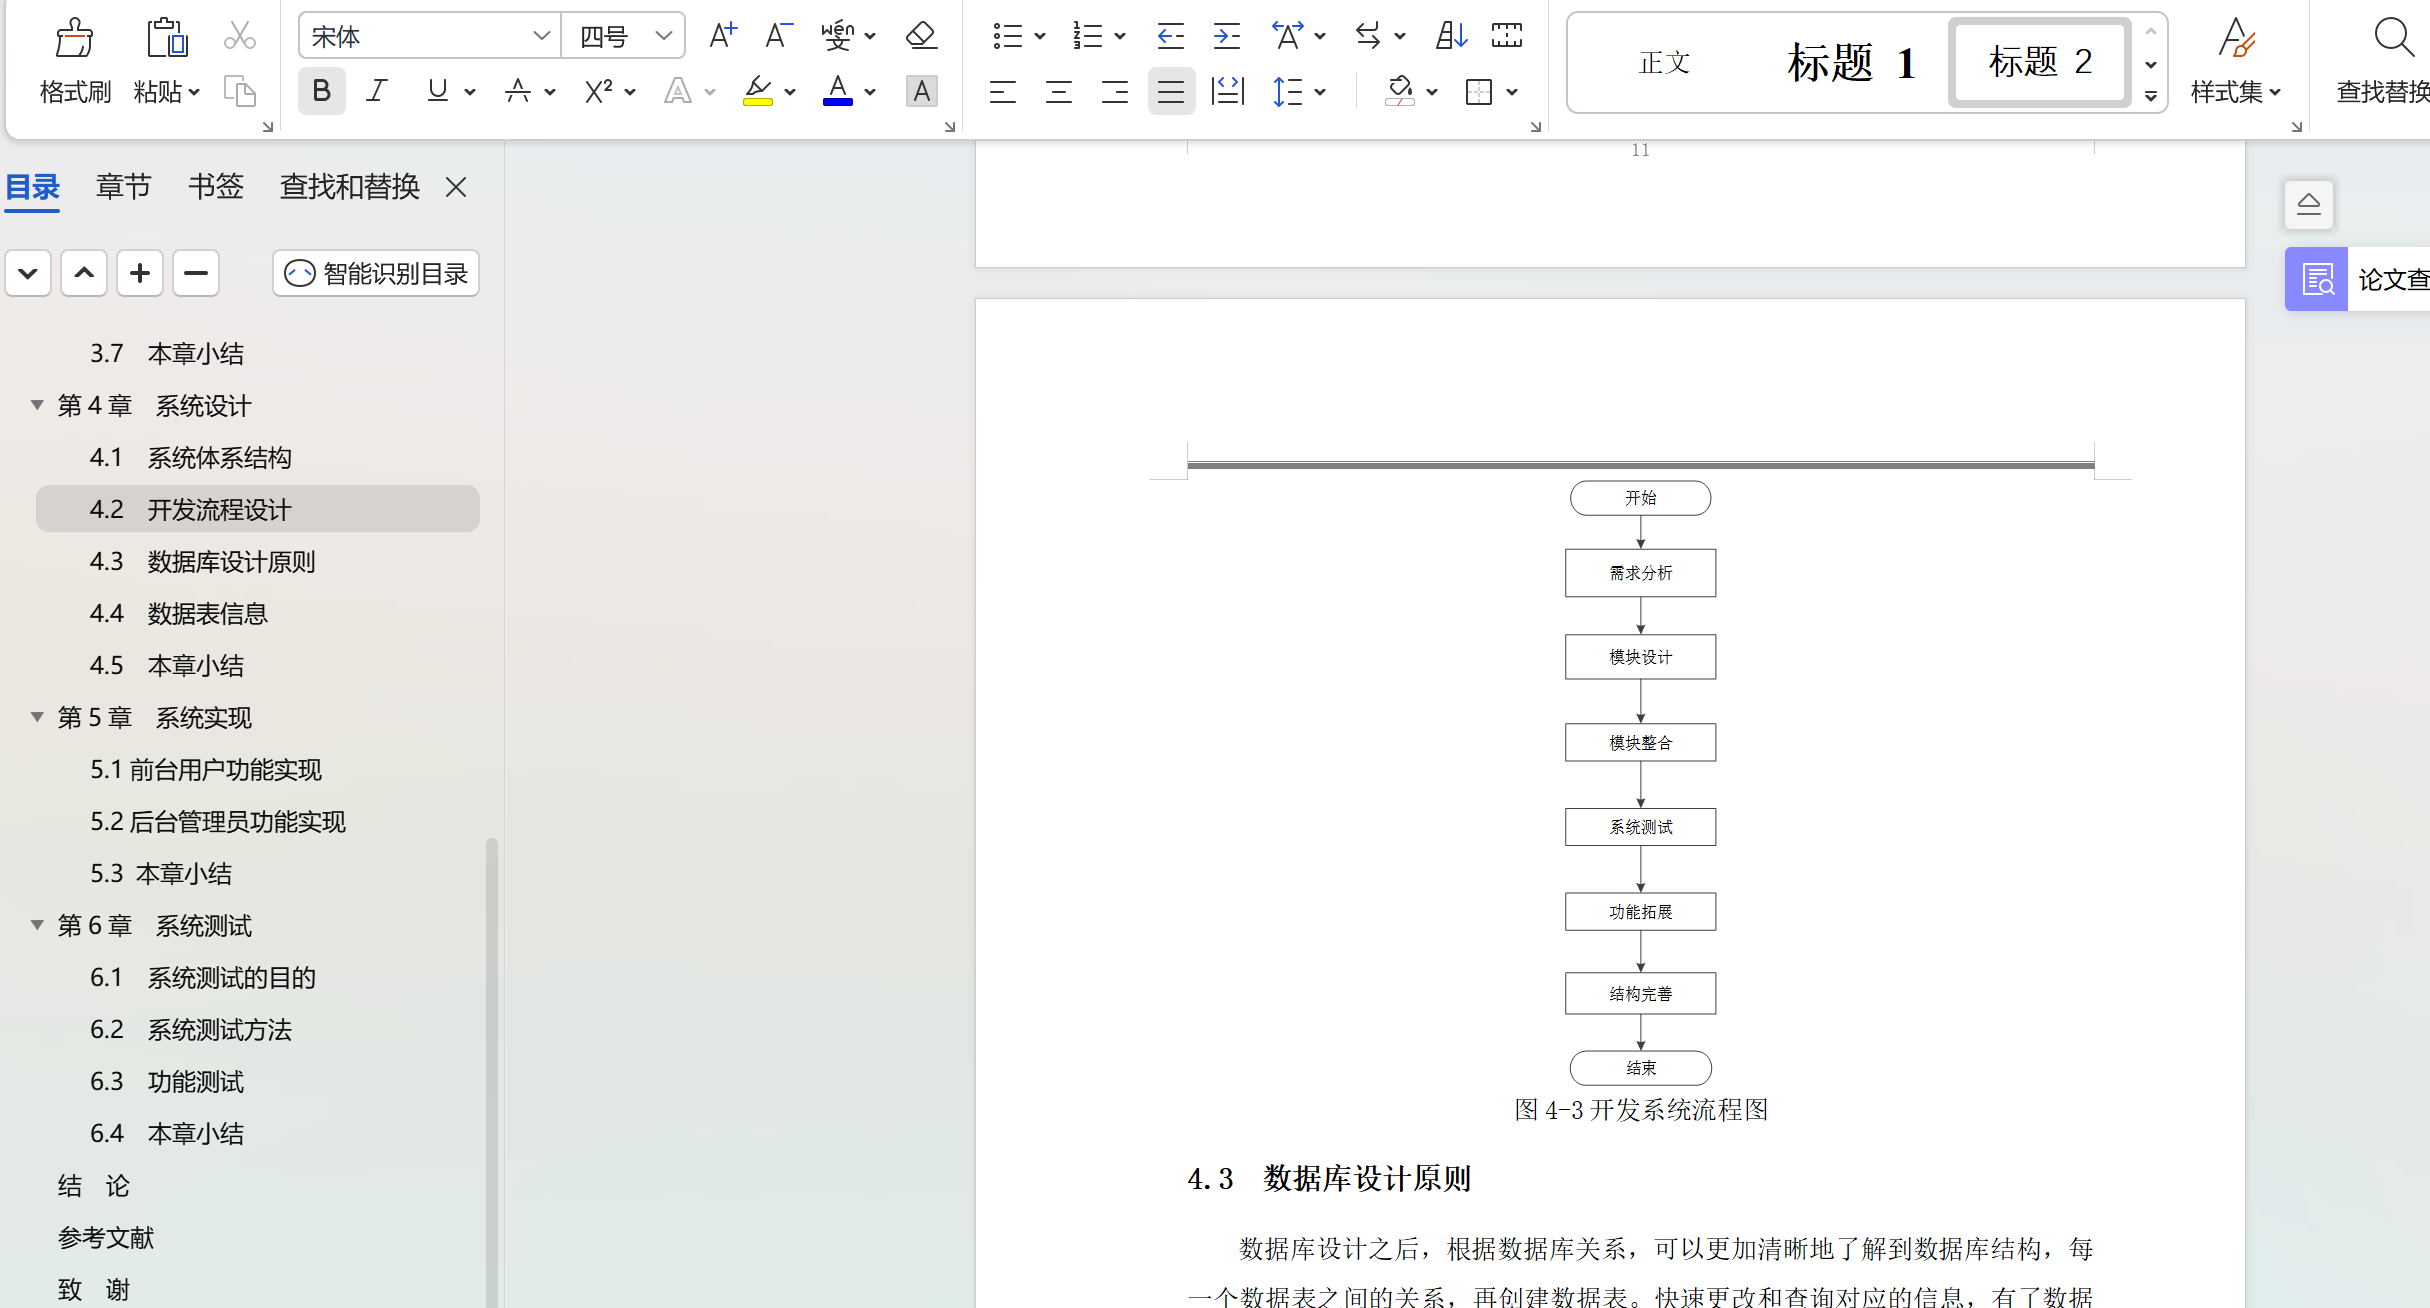This screenshot has height=1308, width=2430.
Task: Open the 书签 tab
Action: point(215,187)
